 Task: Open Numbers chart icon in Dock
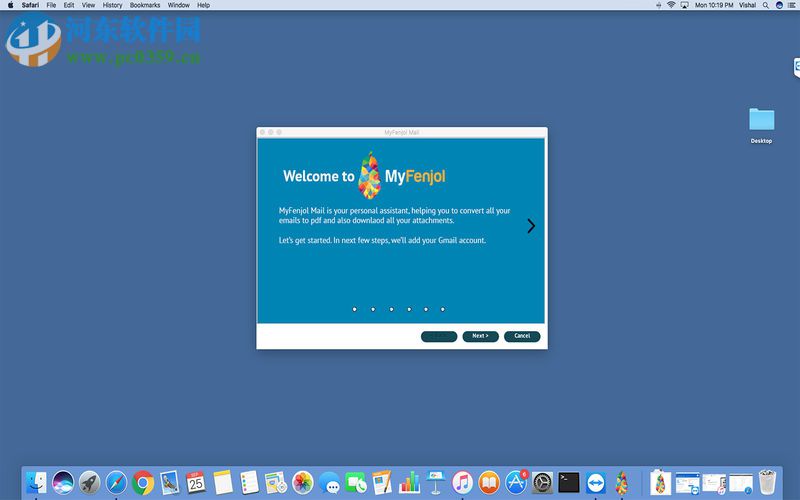(409, 482)
